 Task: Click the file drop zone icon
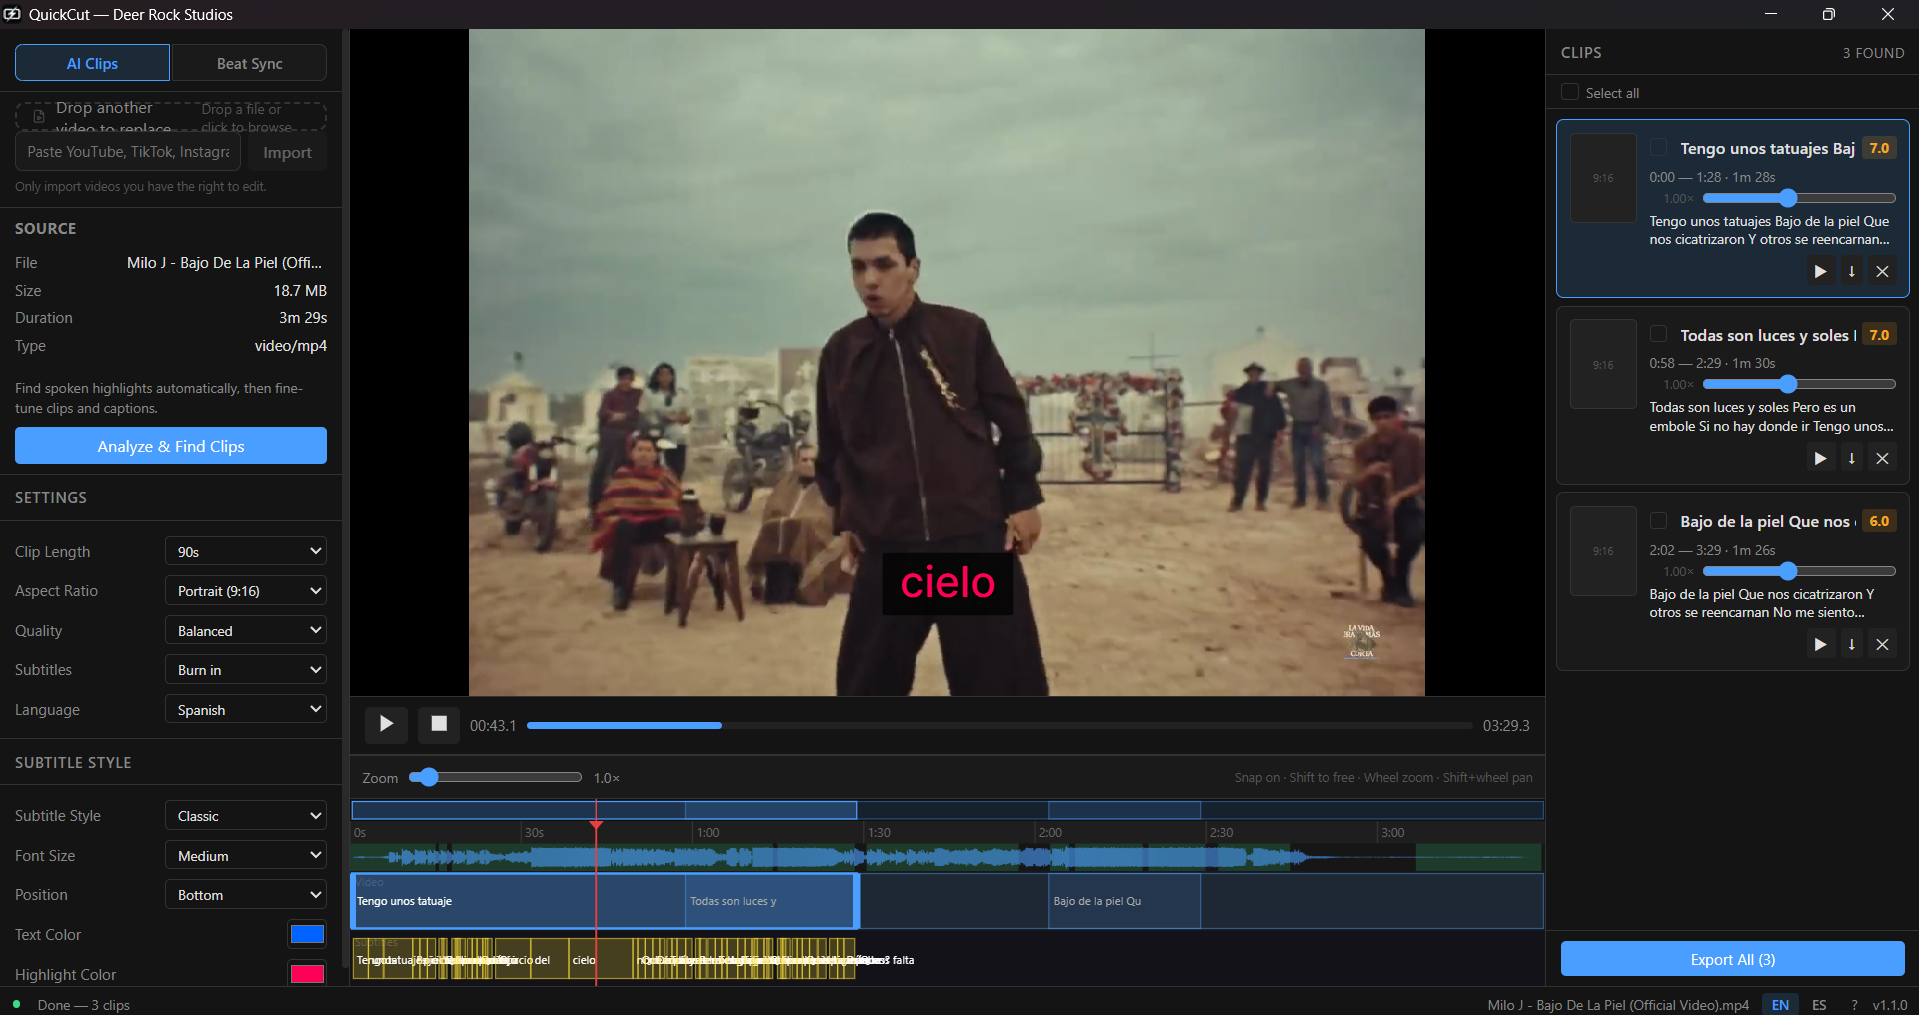tap(39, 116)
